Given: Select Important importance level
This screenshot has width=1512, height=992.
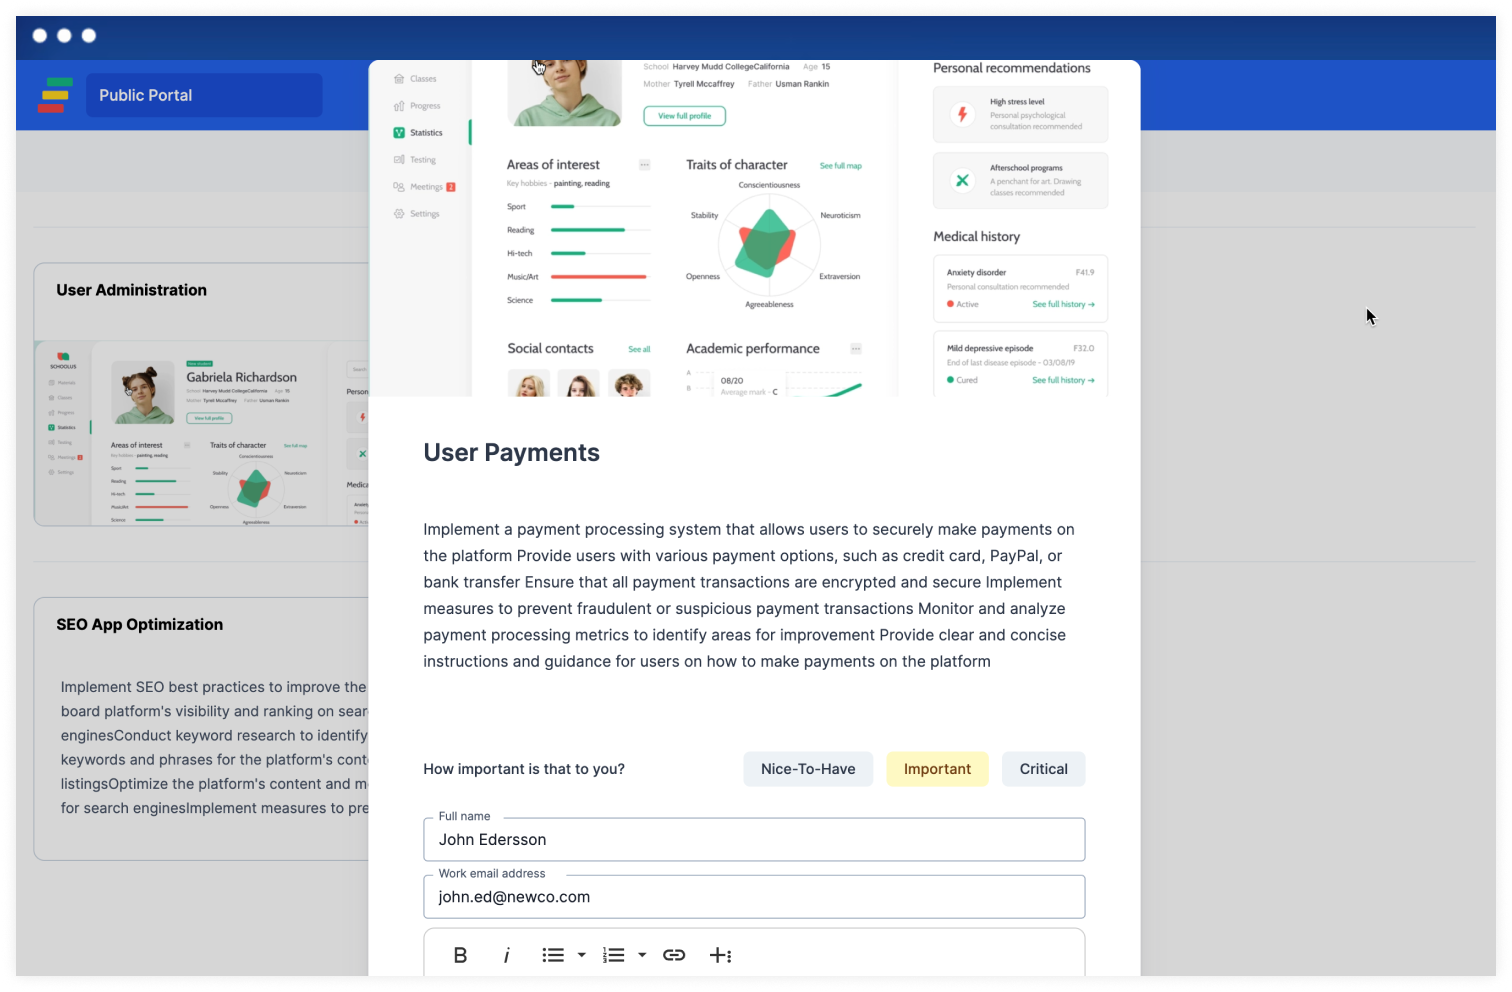Looking at the screenshot, I should (937, 769).
